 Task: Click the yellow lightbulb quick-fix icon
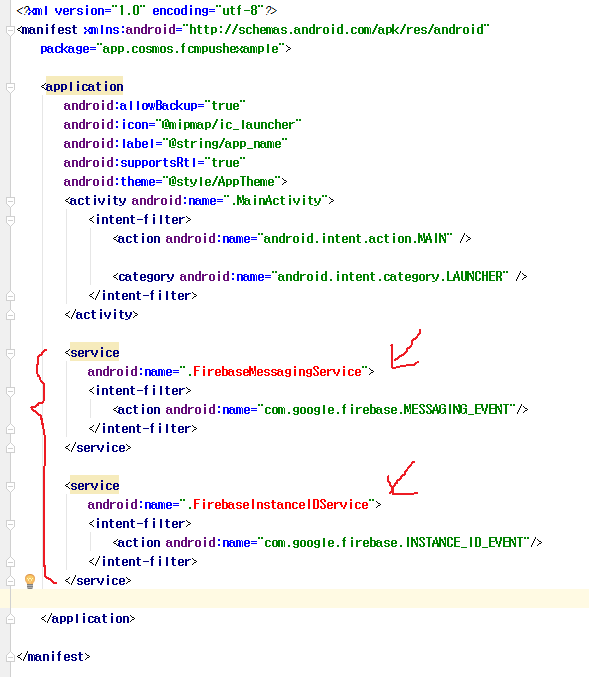click(30, 581)
